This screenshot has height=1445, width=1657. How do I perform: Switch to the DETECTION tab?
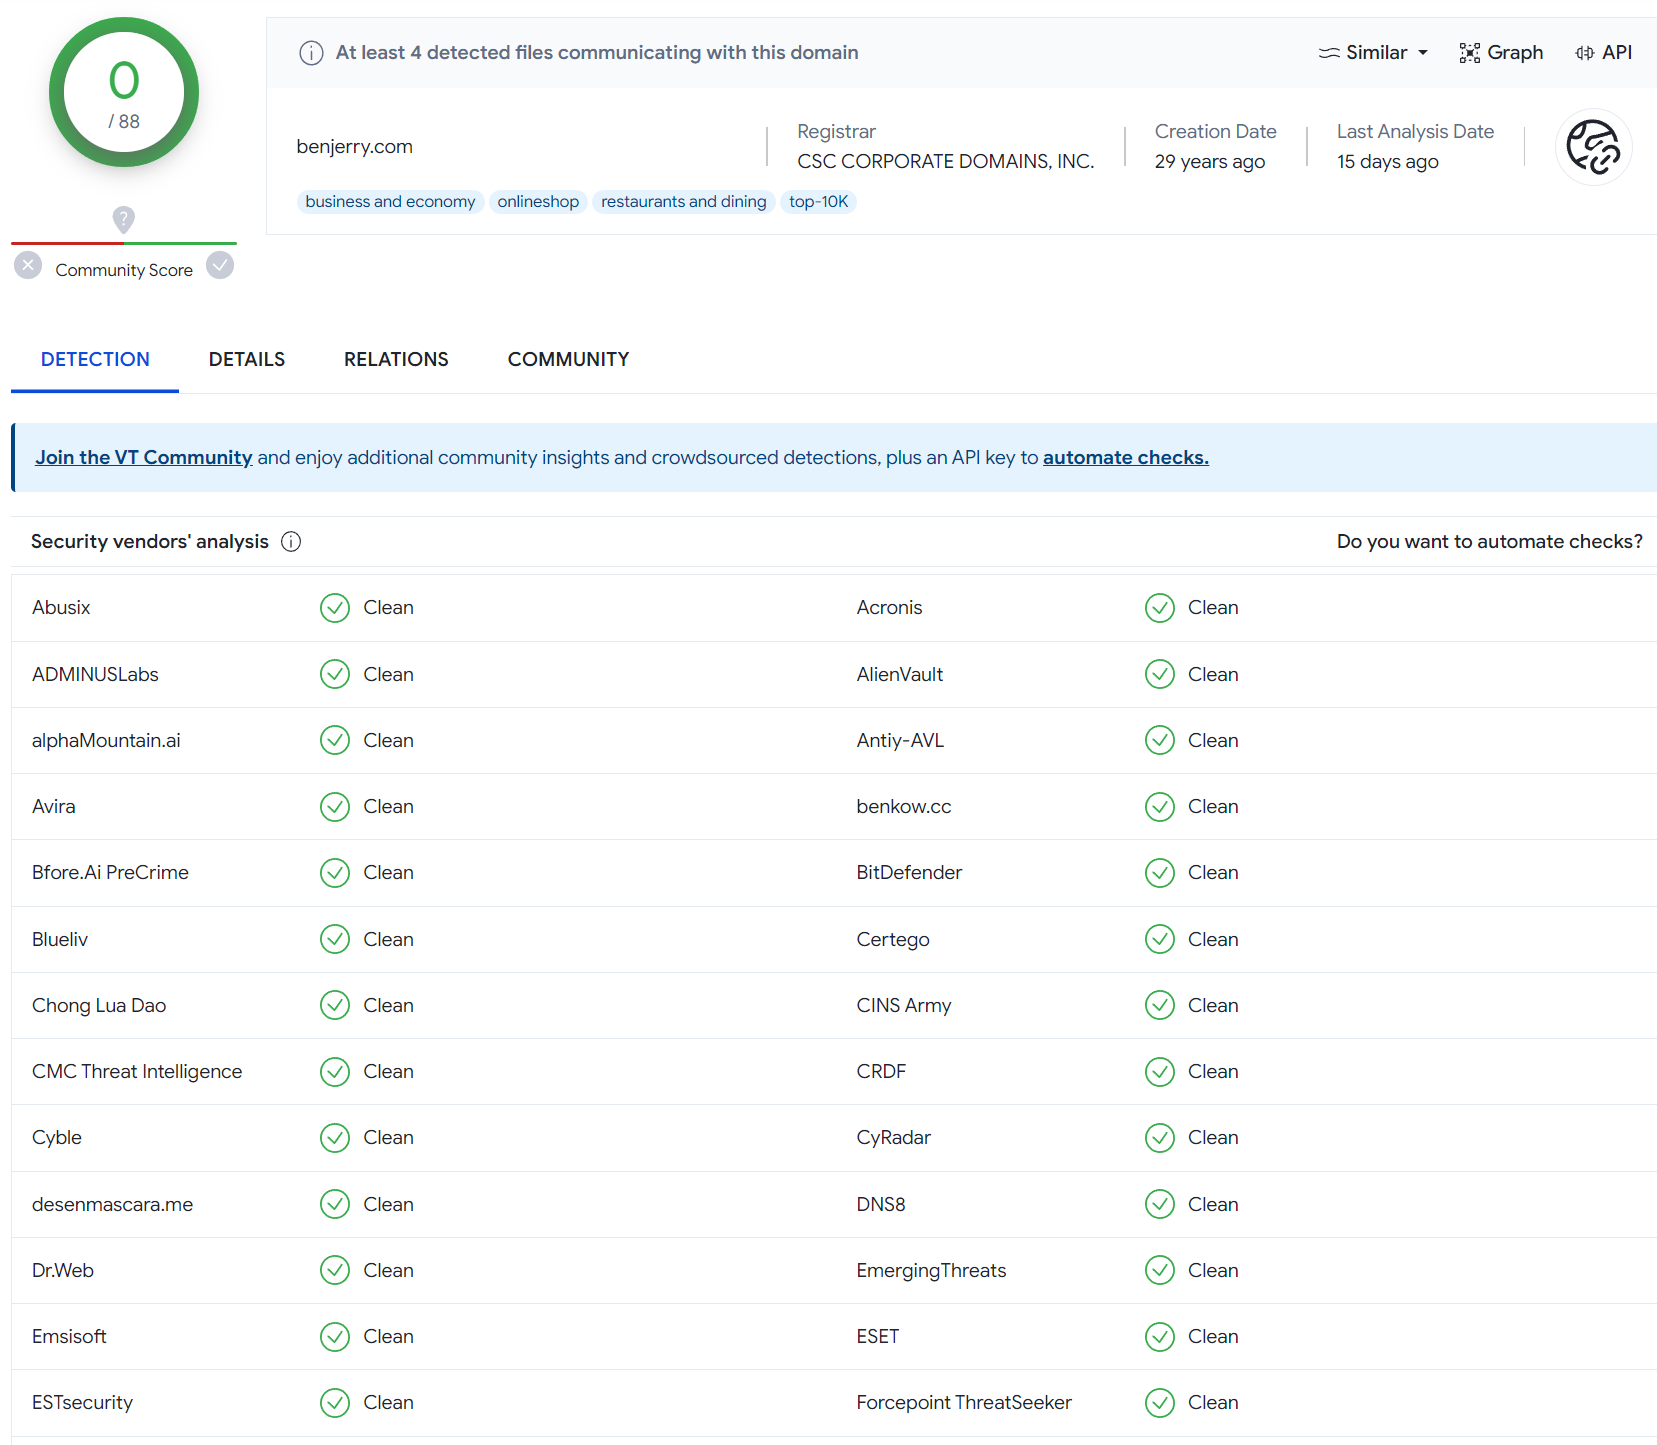point(95,359)
